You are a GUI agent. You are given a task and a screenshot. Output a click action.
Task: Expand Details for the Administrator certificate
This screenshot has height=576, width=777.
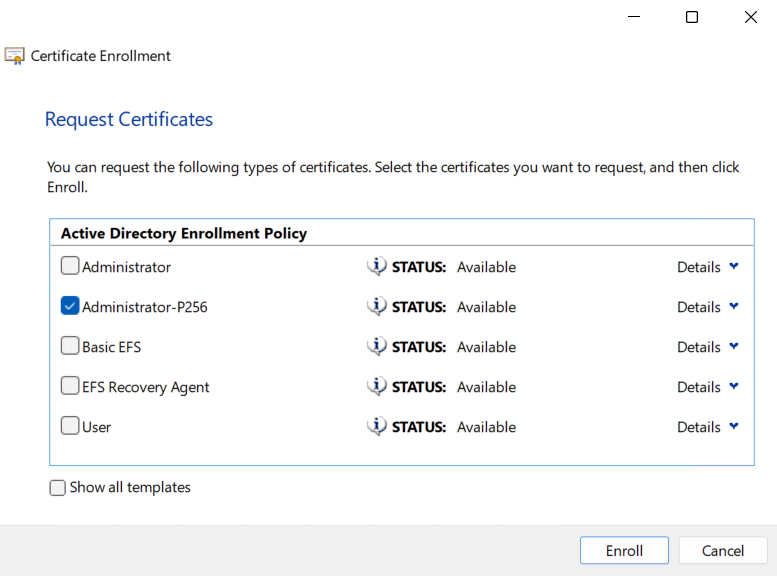coord(708,267)
